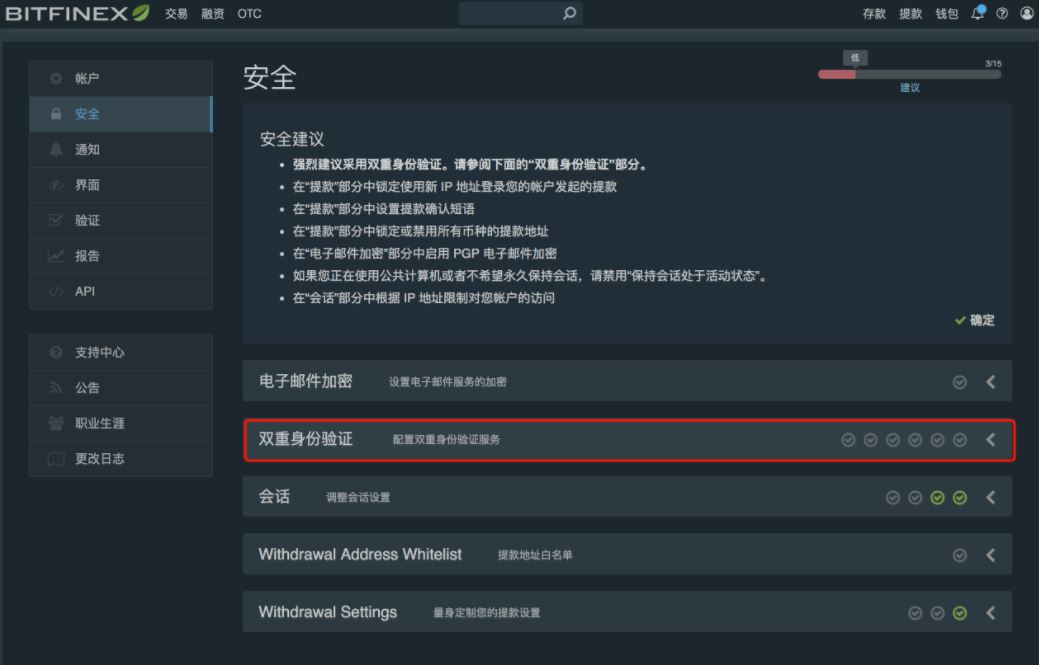Open 更改日志 link
The width and height of the screenshot is (1039, 665).
(x=121, y=458)
